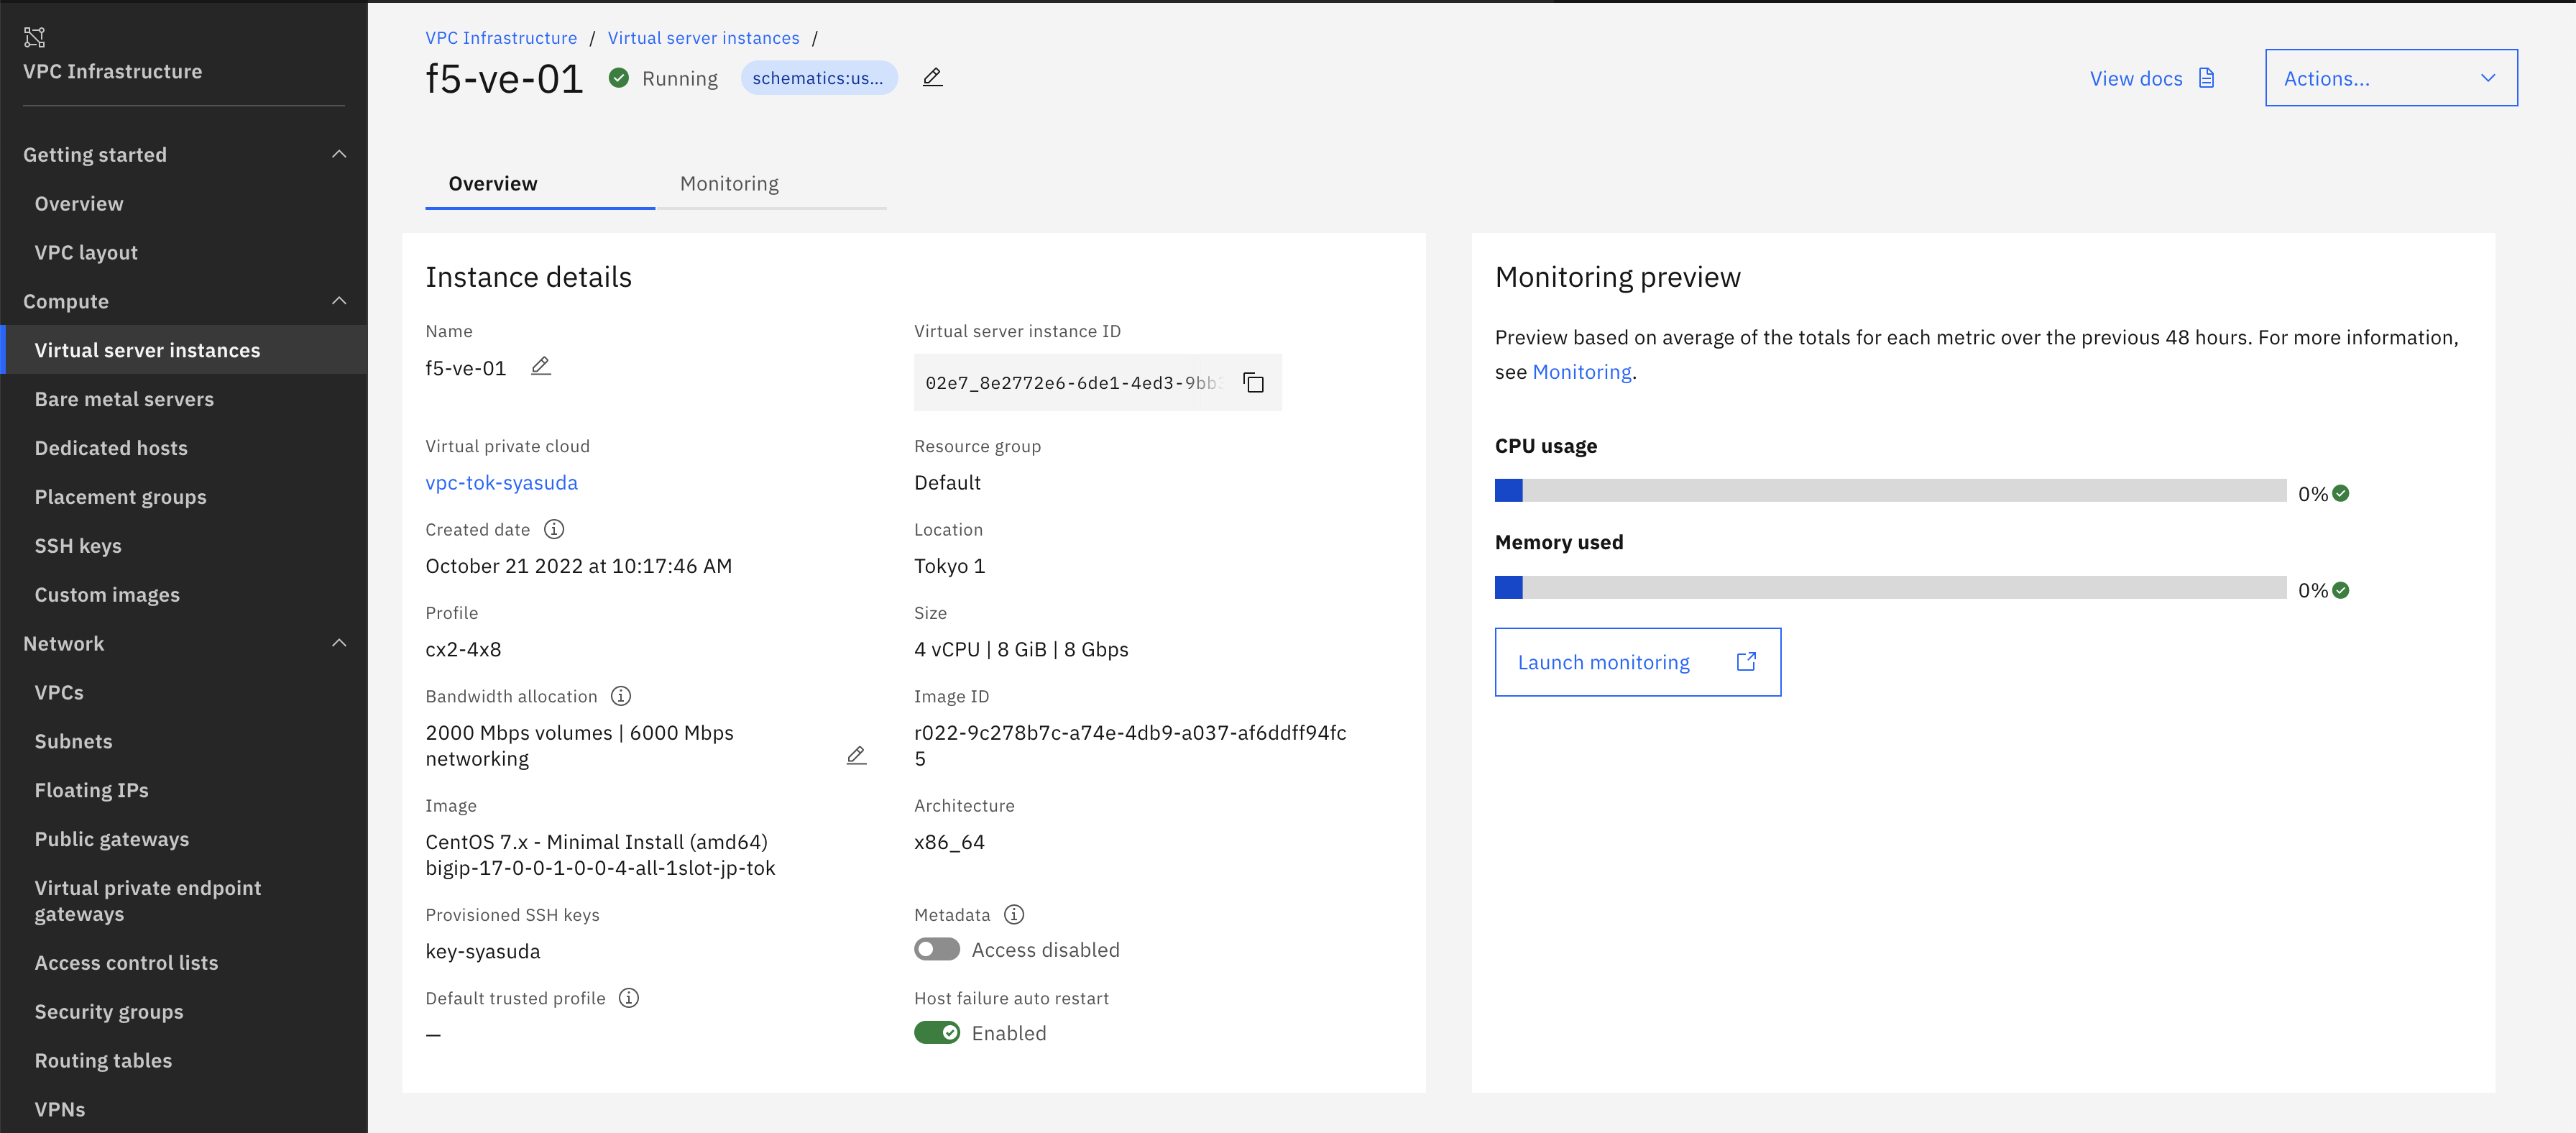This screenshot has width=2576, height=1133.
Task: Open Floating IPs in the sidebar
Action: 92,790
